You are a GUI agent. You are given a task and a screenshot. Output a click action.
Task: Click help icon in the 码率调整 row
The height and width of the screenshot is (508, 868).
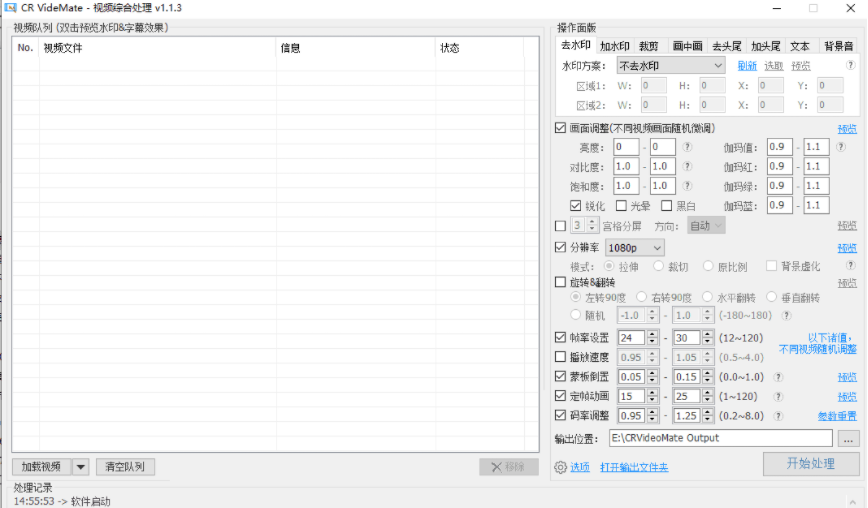tap(778, 416)
